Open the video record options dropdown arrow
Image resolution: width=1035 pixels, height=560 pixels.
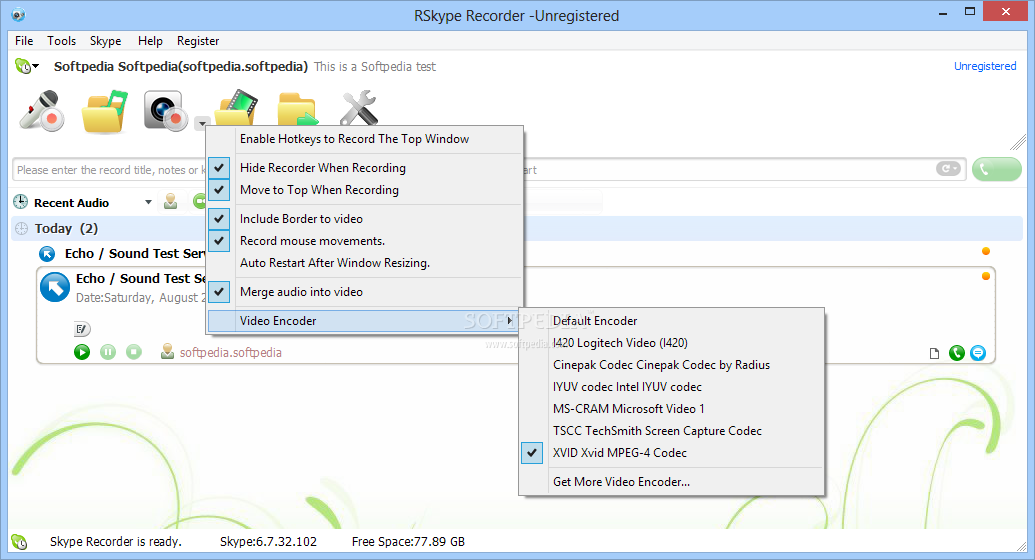202,122
